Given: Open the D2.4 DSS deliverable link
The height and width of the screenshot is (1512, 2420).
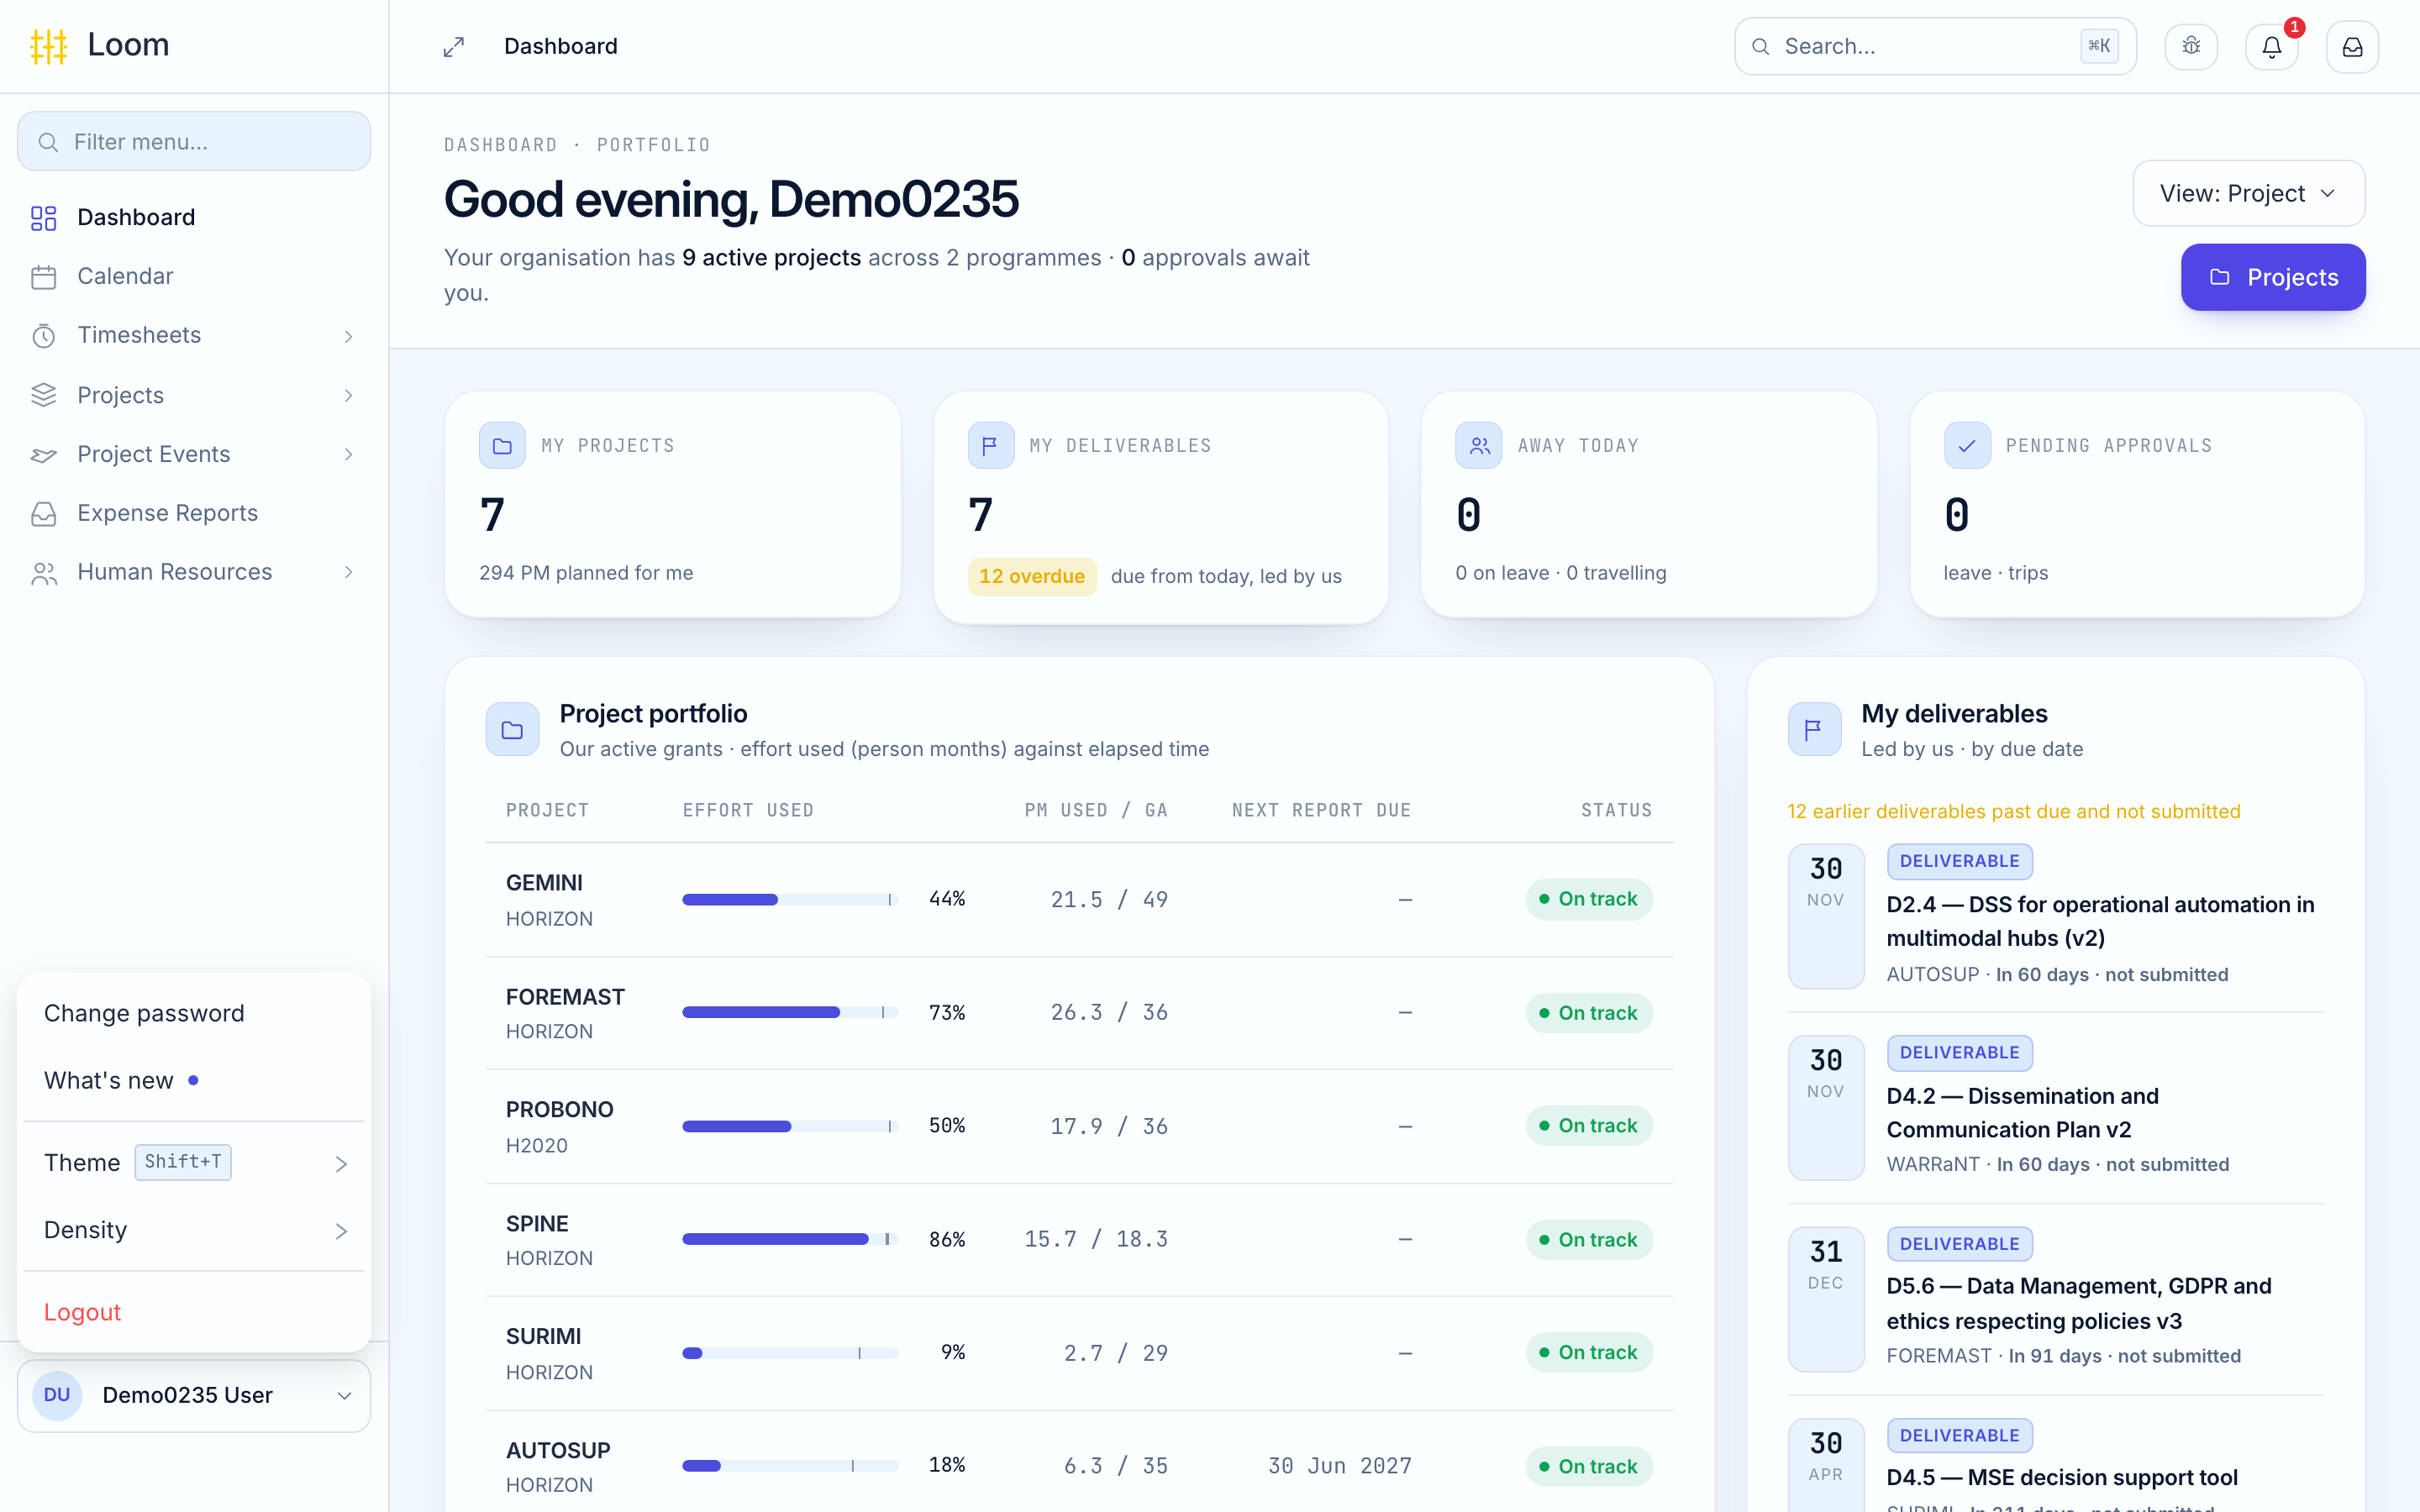Looking at the screenshot, I should (2100, 921).
